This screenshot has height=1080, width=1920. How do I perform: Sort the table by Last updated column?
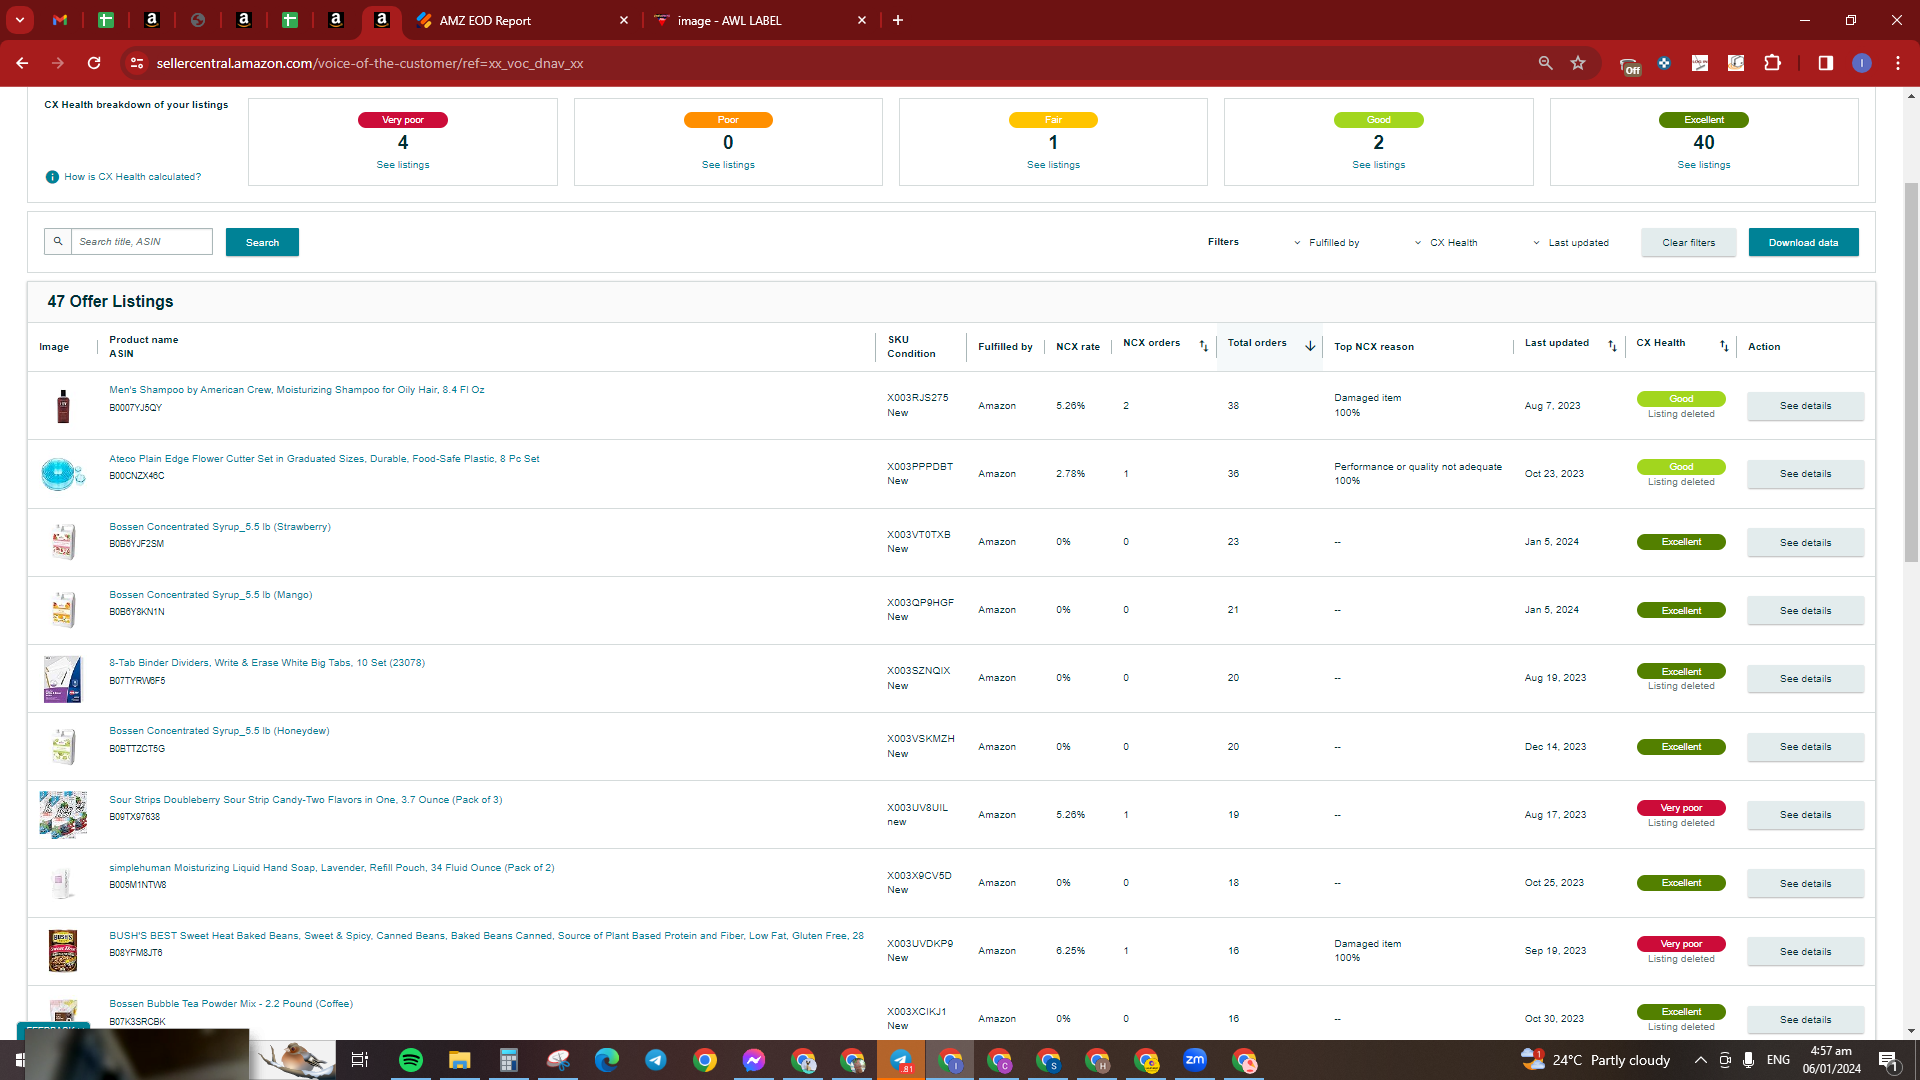tap(1611, 346)
